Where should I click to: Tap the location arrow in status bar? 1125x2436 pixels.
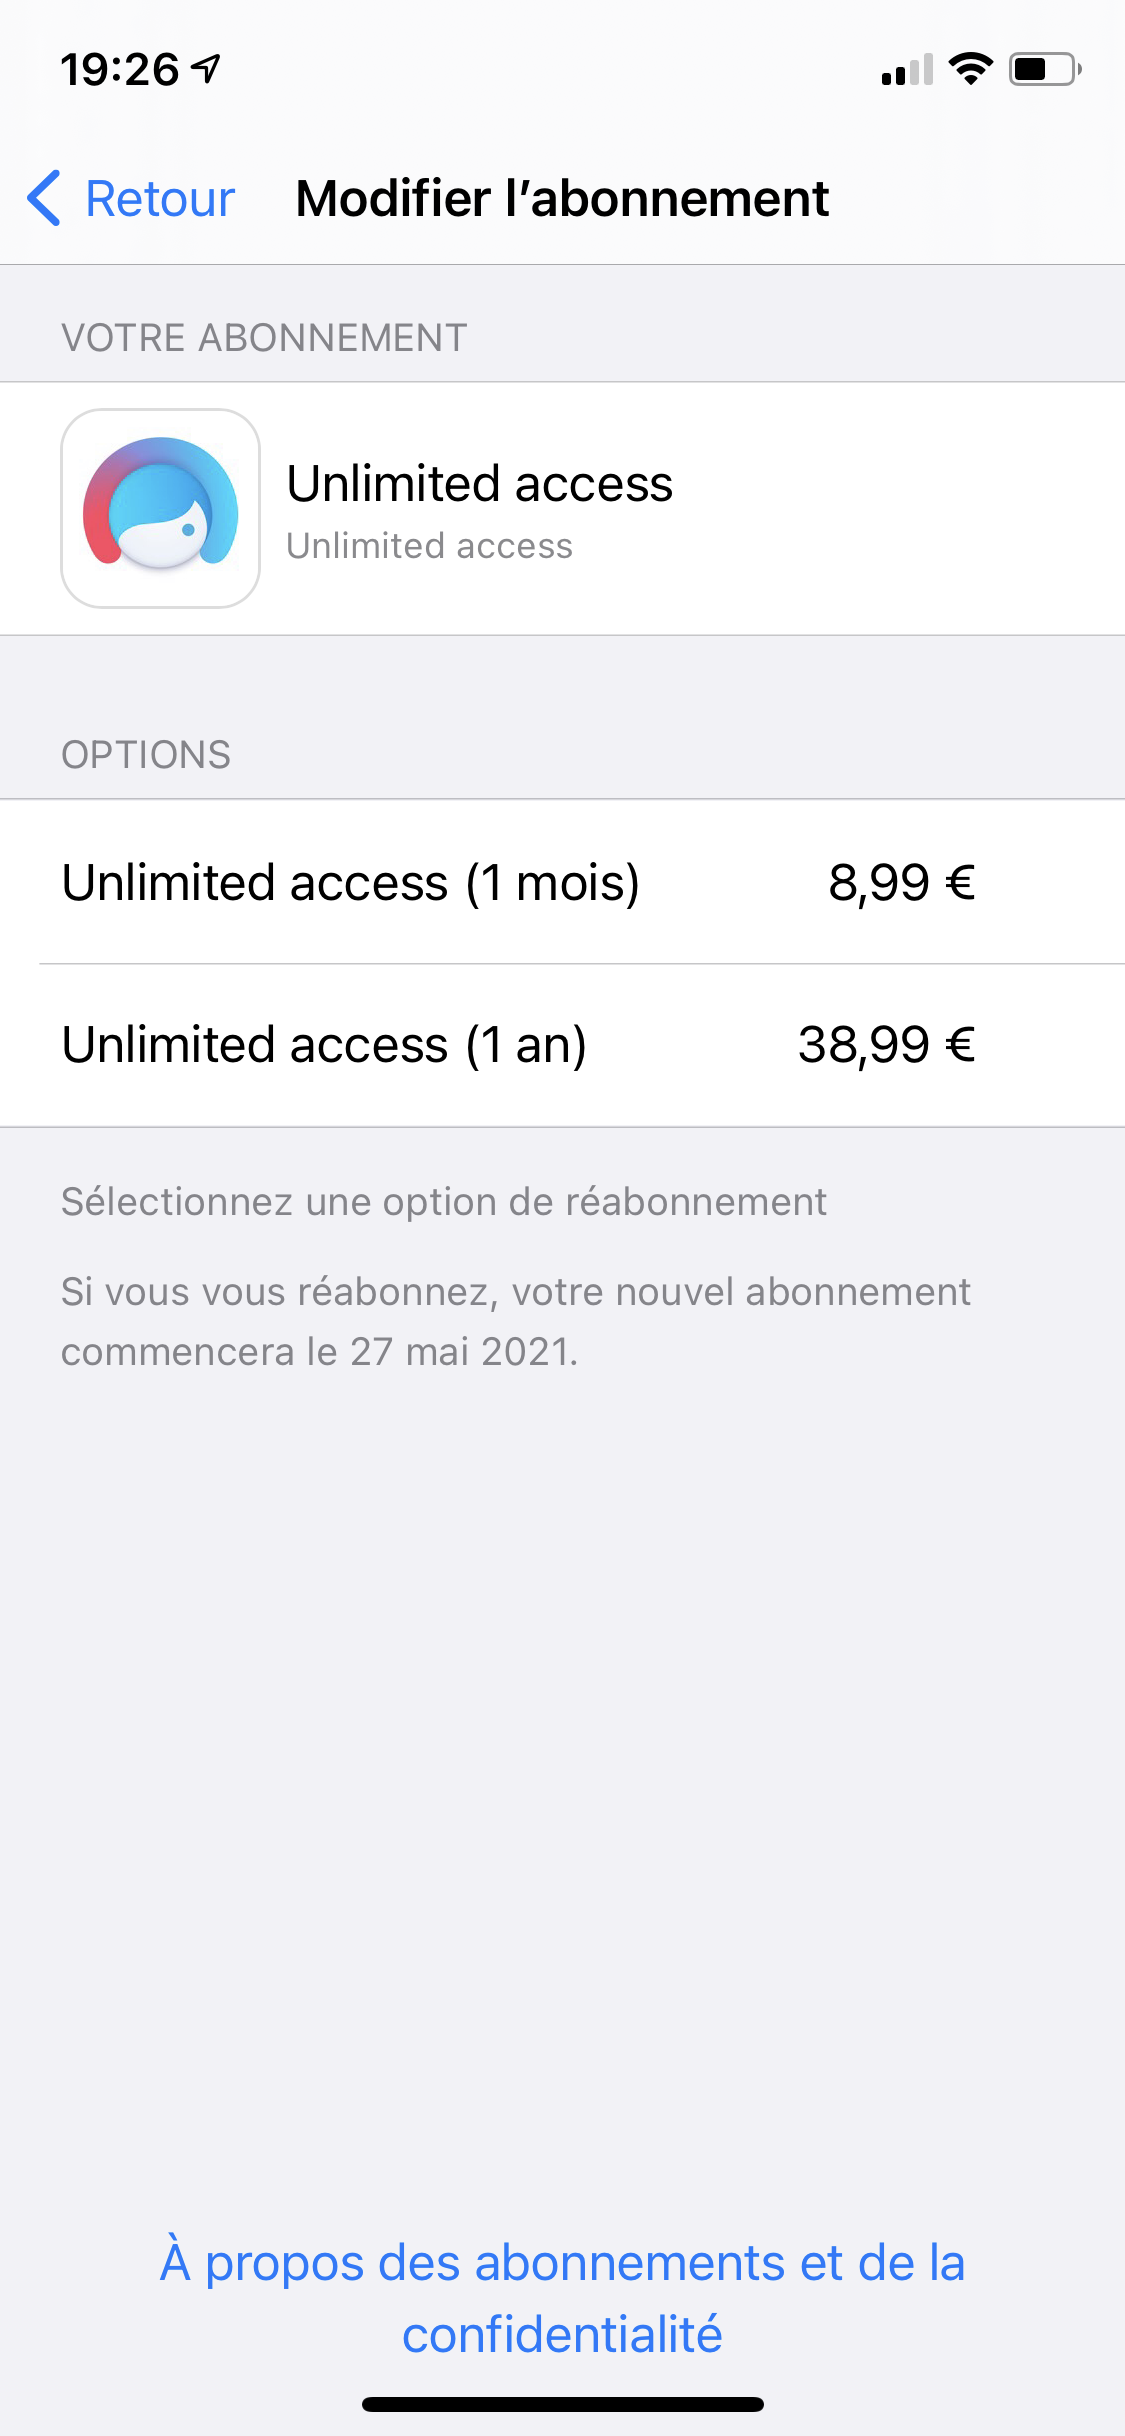(207, 69)
